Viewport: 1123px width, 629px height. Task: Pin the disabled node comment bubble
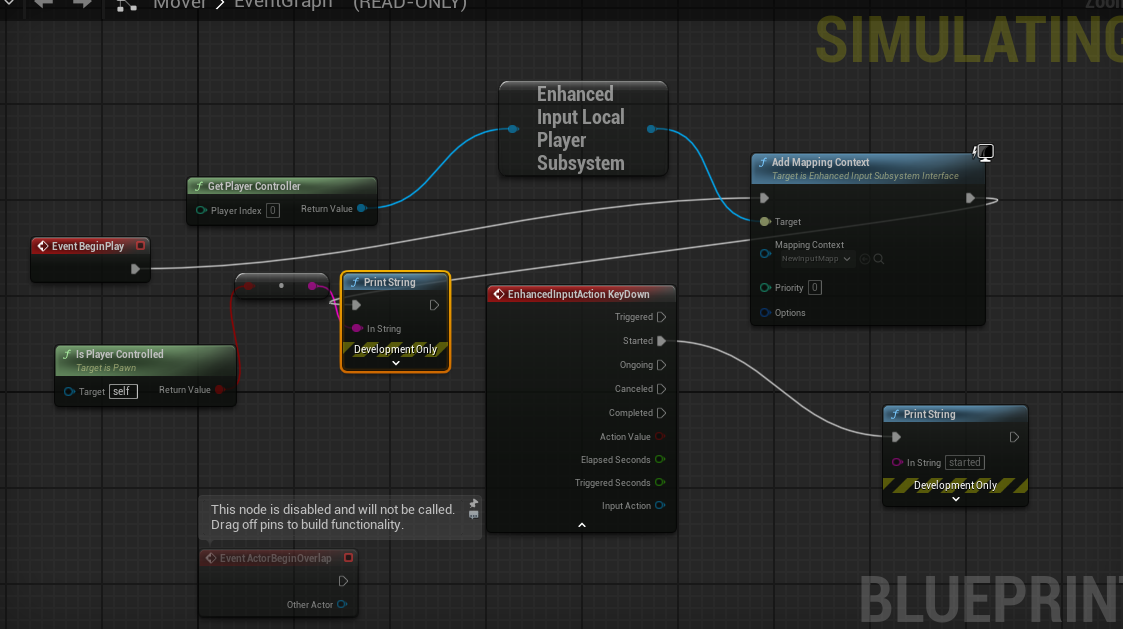474,503
